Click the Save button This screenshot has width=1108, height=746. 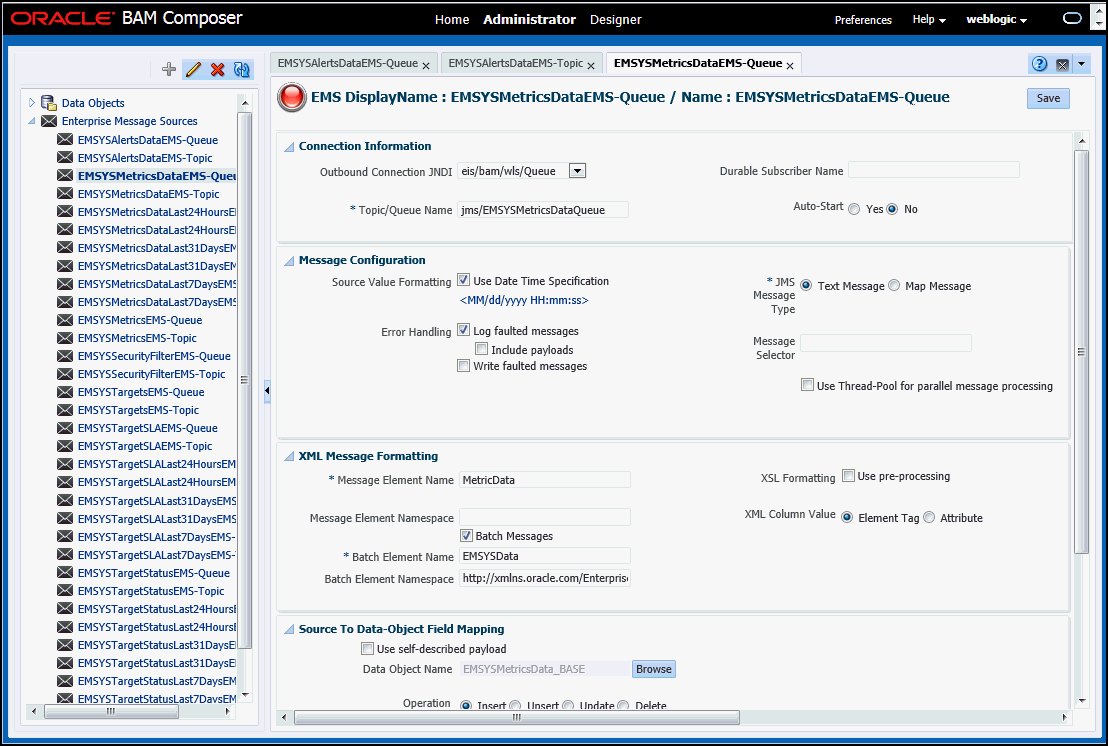click(x=1047, y=98)
